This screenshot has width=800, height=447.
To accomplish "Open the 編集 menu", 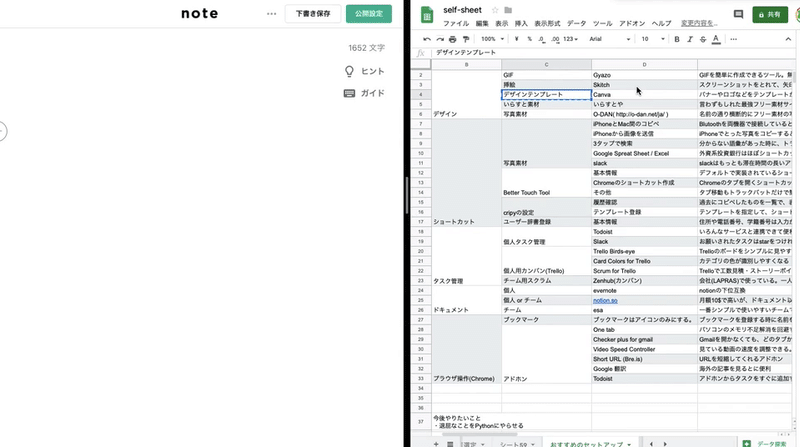I will (482, 23).
